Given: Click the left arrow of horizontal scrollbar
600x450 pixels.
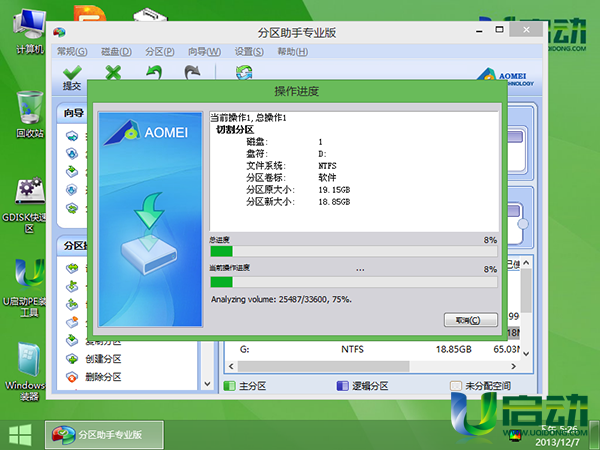Looking at the screenshot, I should [231, 366].
